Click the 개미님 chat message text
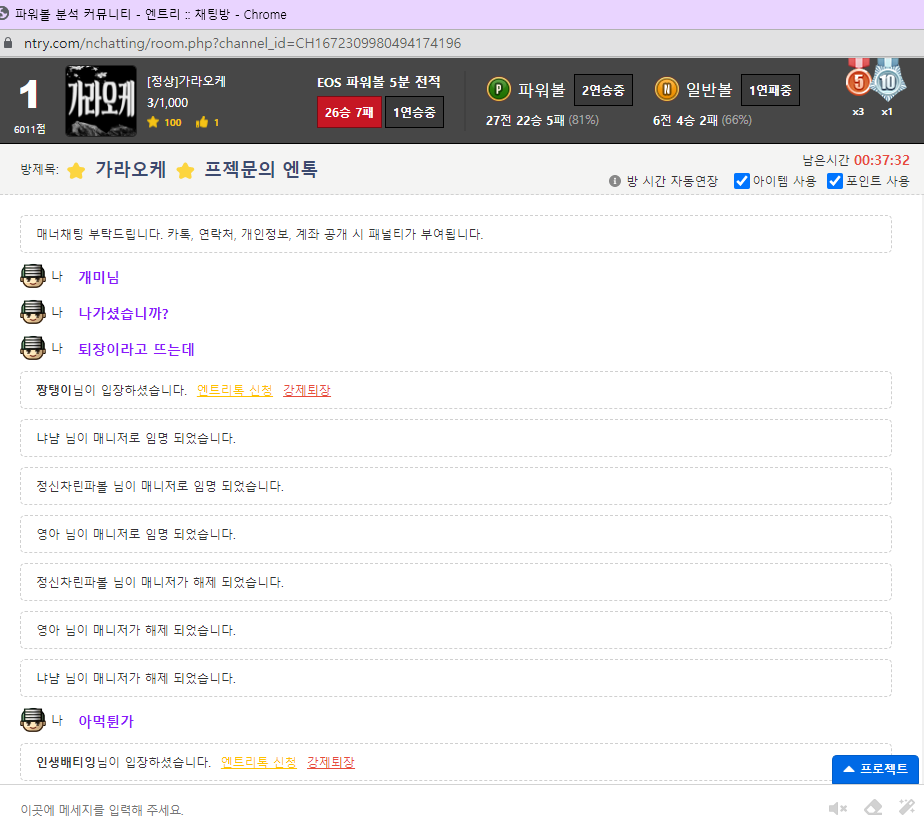The height and width of the screenshot is (826, 924). [99, 277]
